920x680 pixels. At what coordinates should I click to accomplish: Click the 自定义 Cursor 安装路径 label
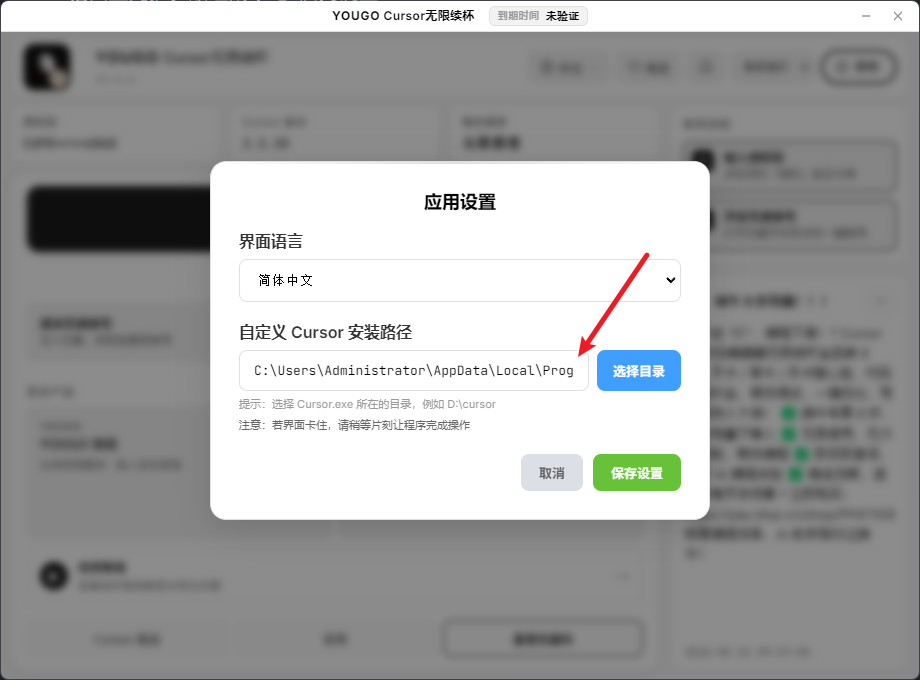325,333
